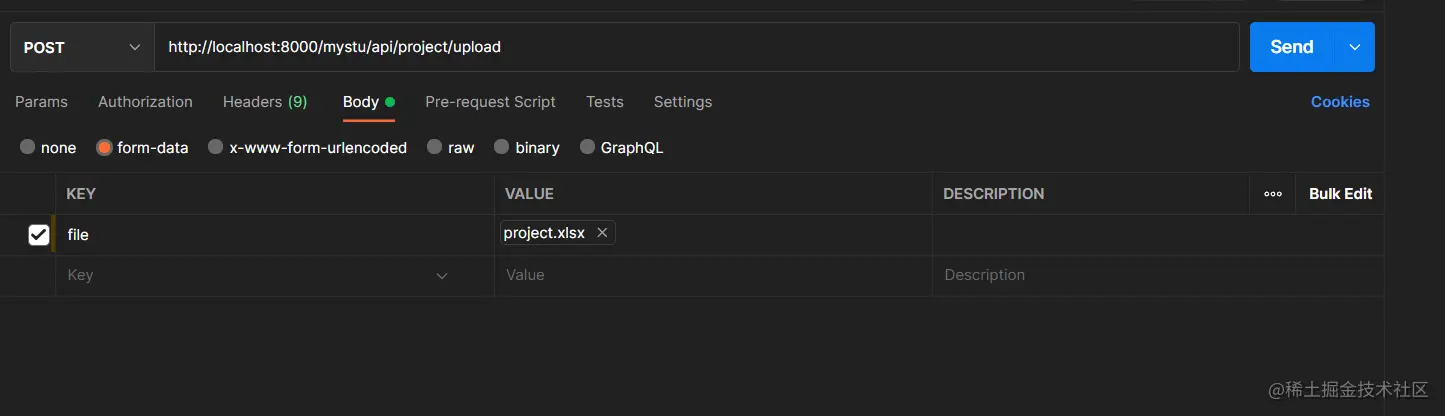Open the Send button's dropdown arrow
This screenshot has width=1445, height=416.
click(1355, 47)
